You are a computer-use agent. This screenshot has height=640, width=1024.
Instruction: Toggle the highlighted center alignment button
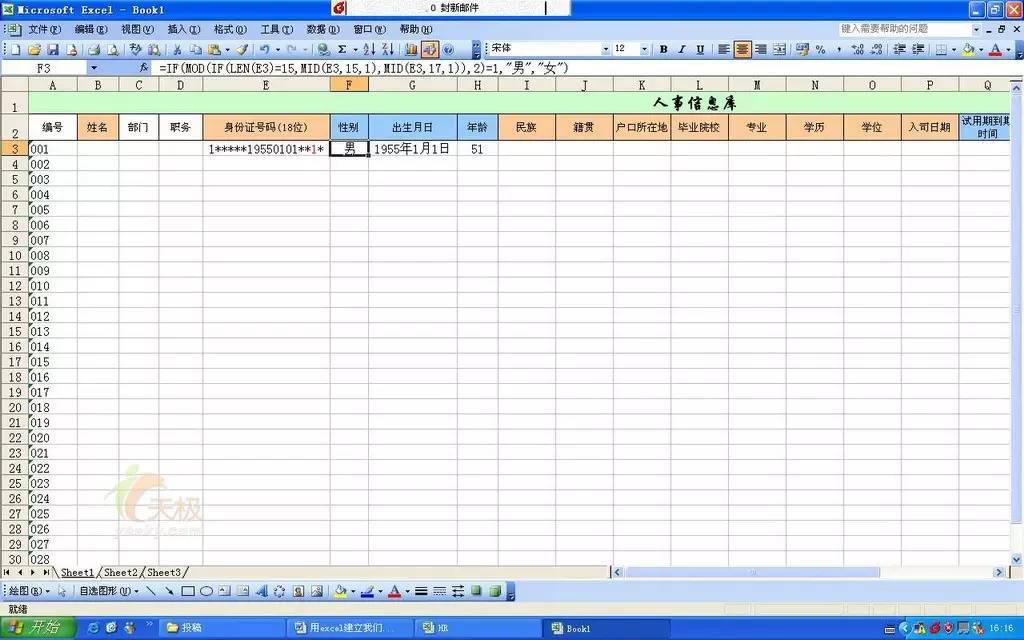(743, 50)
